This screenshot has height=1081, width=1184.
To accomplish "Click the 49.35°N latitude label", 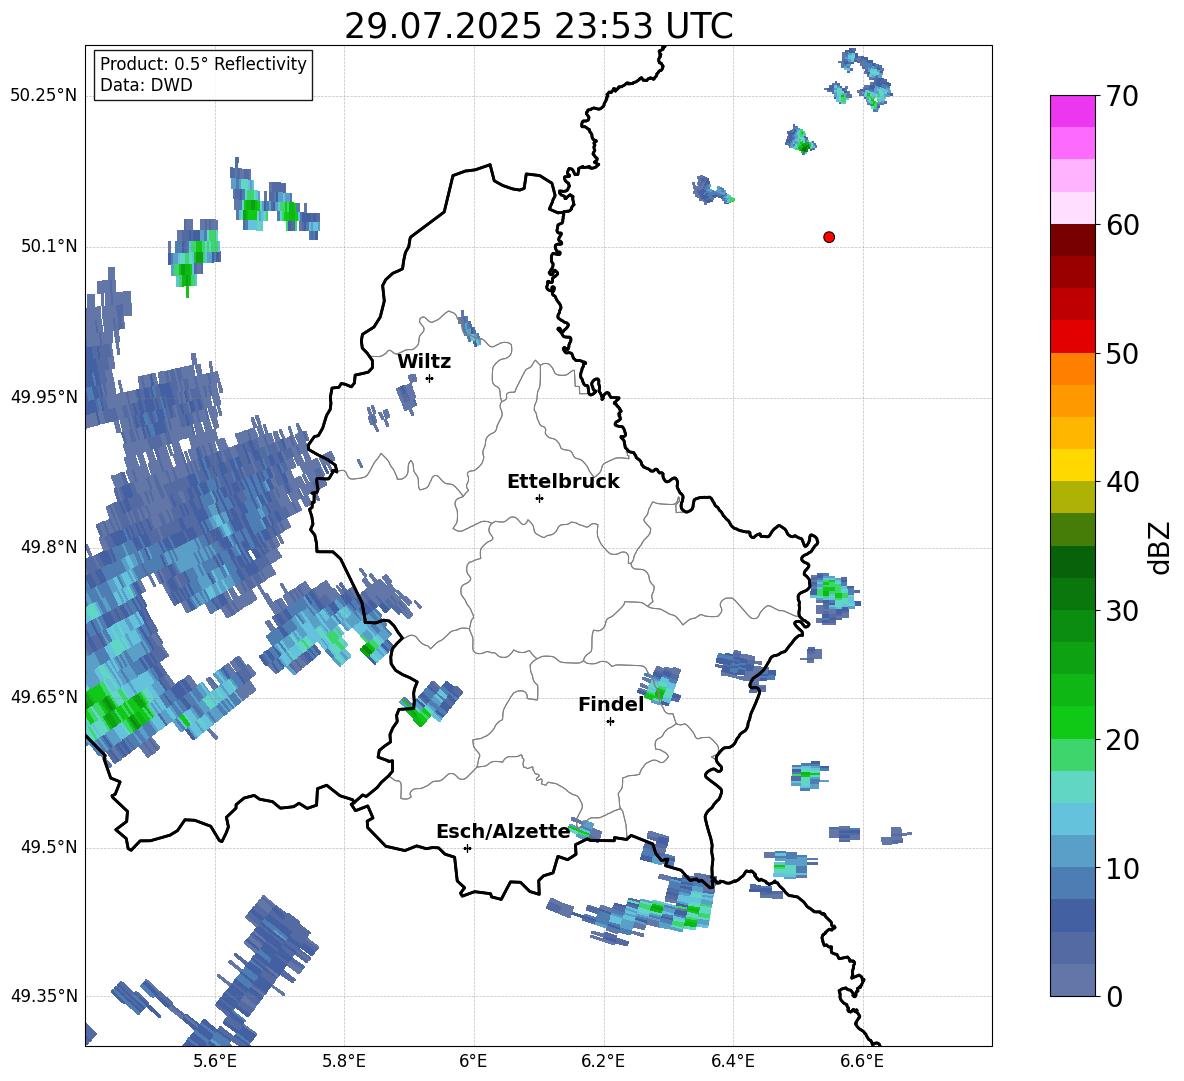I will [44, 996].
